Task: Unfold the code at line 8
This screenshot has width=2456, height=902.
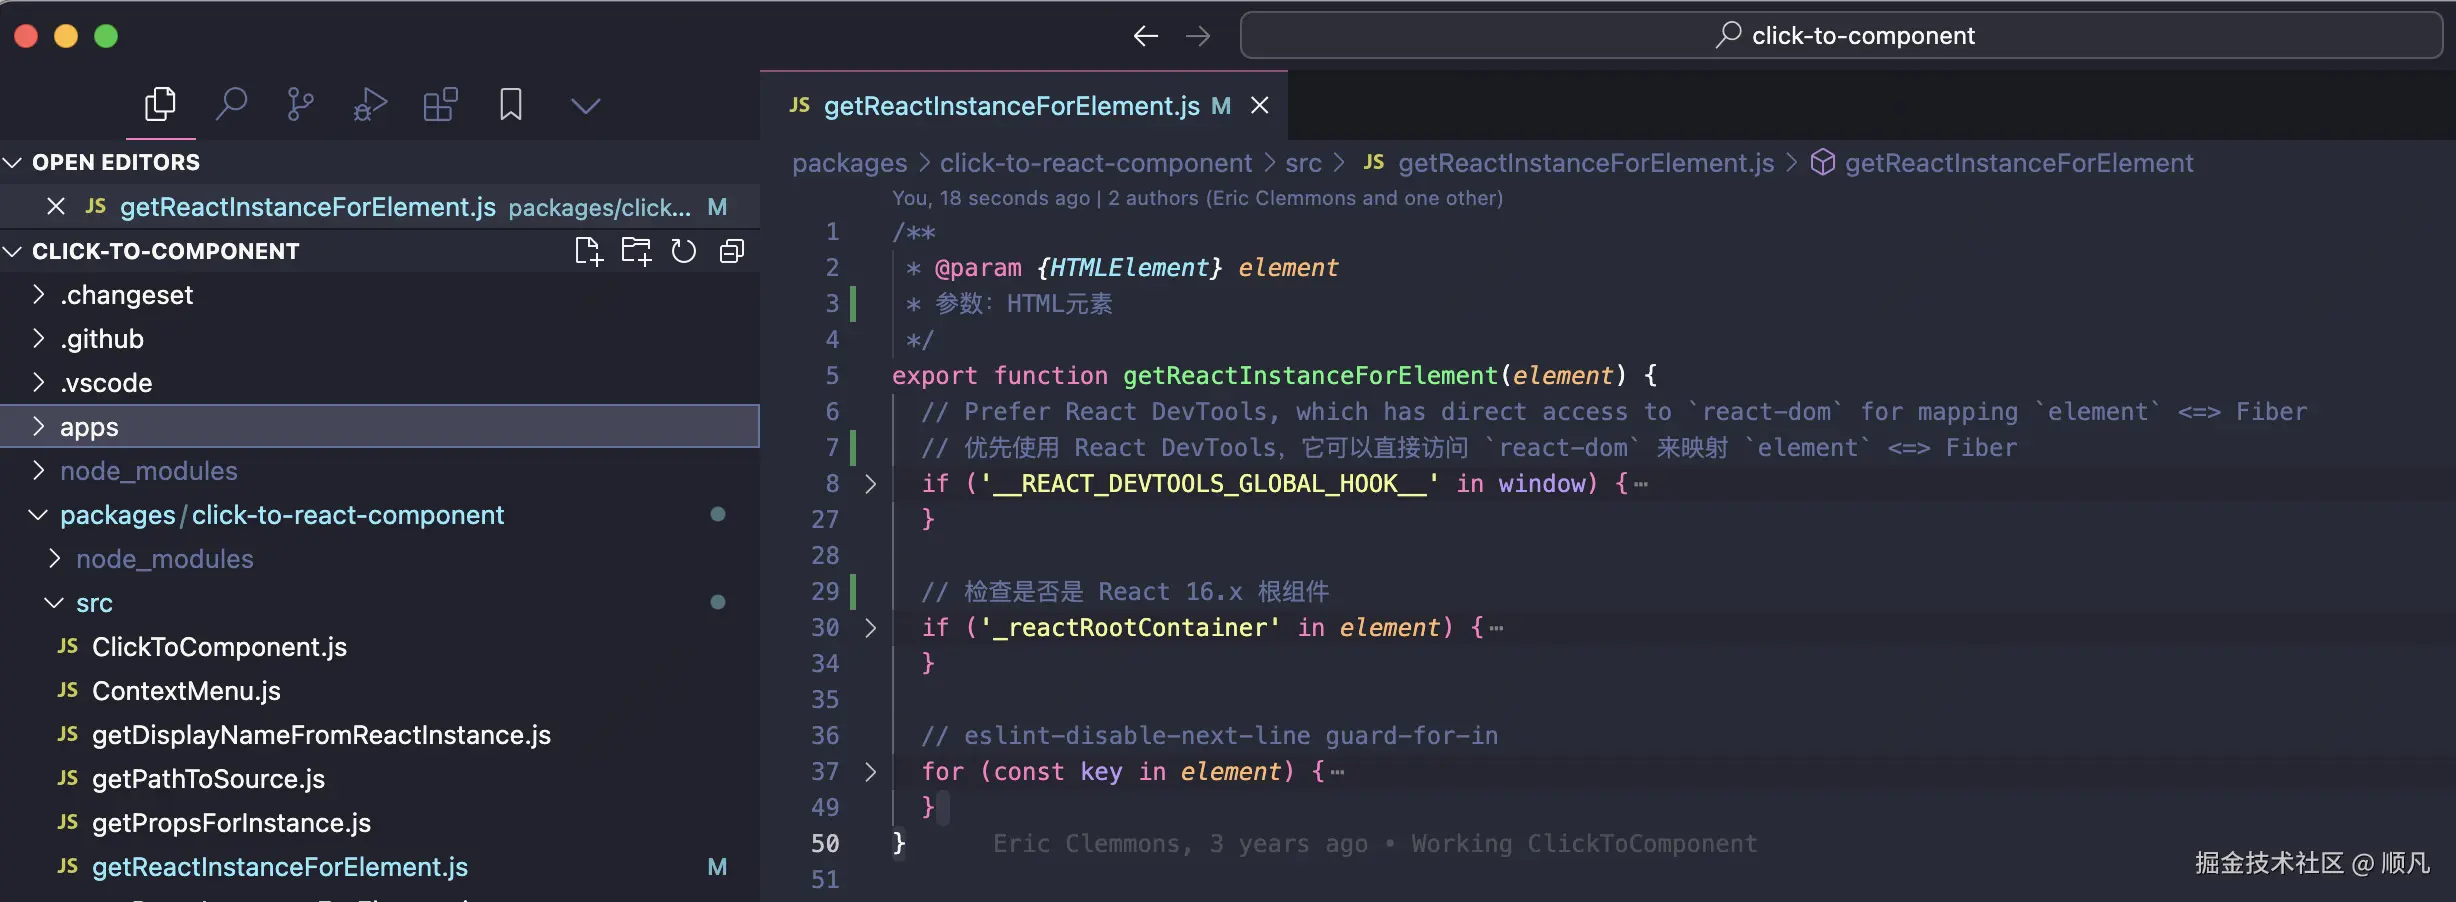Action: (x=870, y=484)
